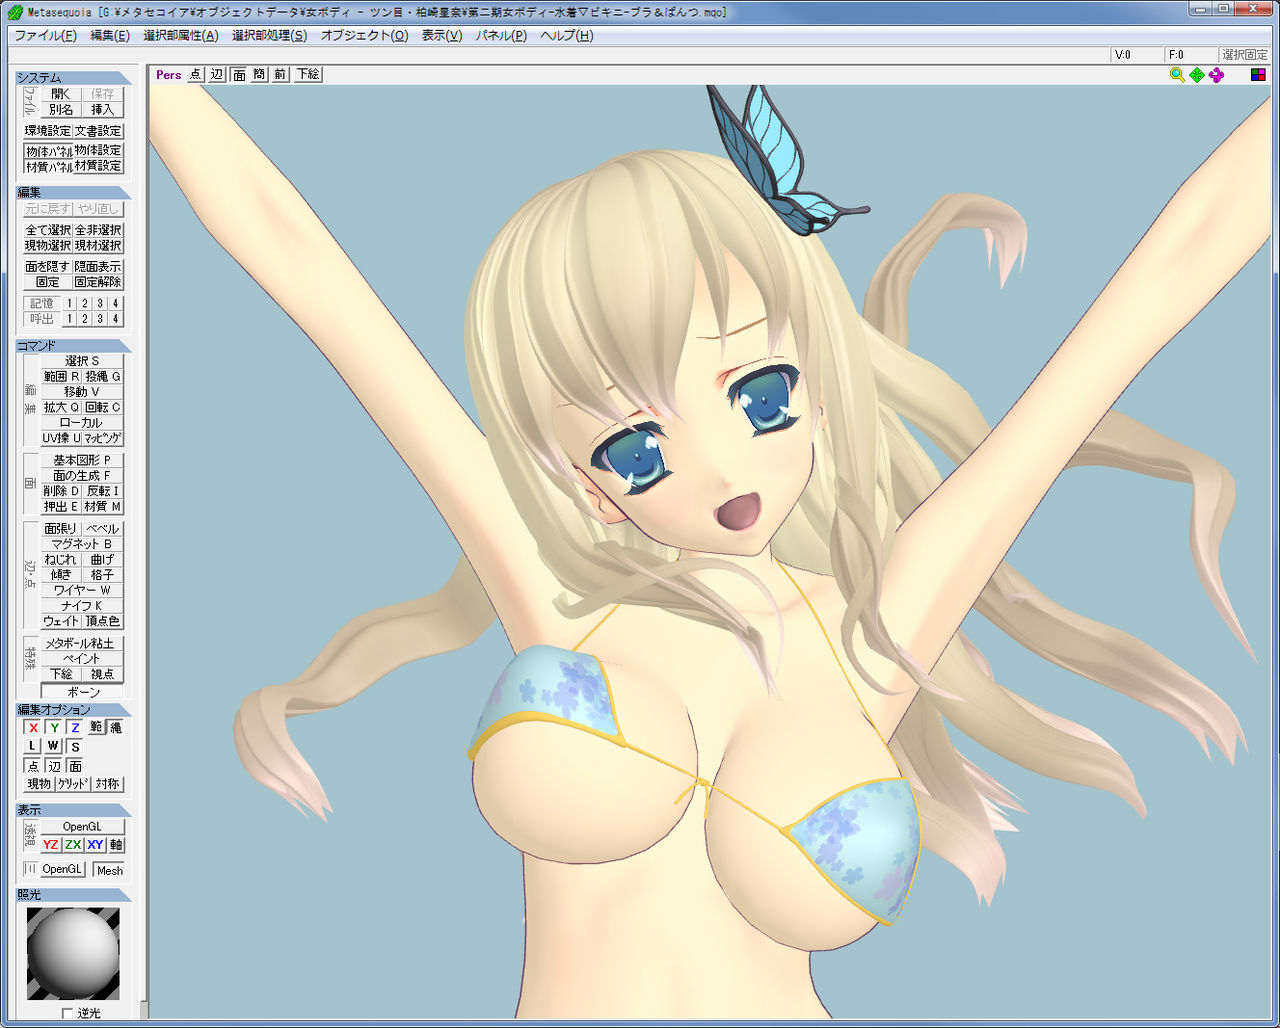
Task: Toggle the W world coordinate option
Action: tap(54, 746)
